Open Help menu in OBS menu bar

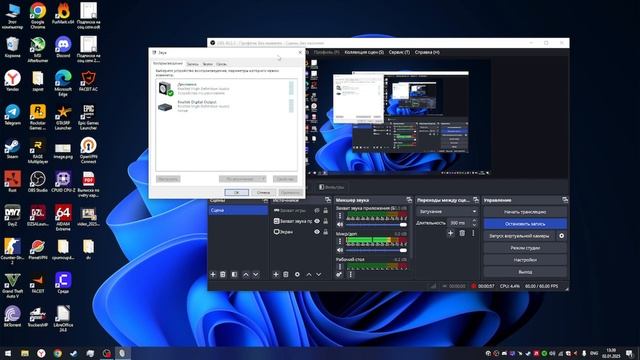[x=427, y=52]
